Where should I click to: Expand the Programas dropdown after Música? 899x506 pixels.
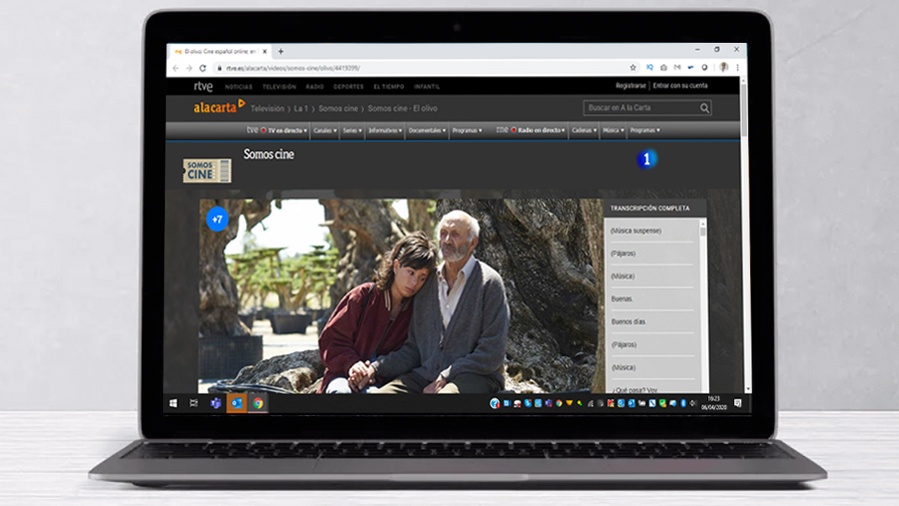click(645, 131)
